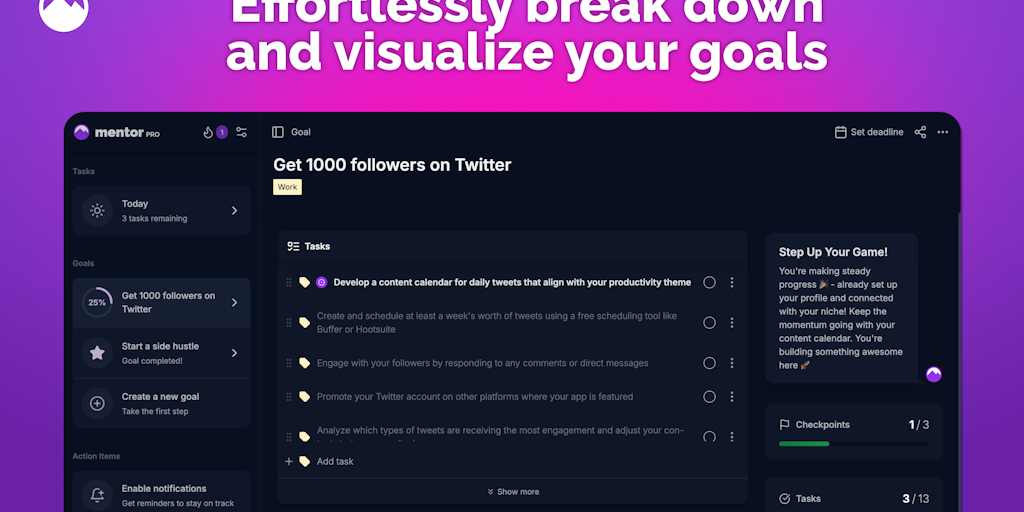Viewport: 1024px width, 512px height.
Task: Complete the engage with followers task
Action: pos(709,363)
